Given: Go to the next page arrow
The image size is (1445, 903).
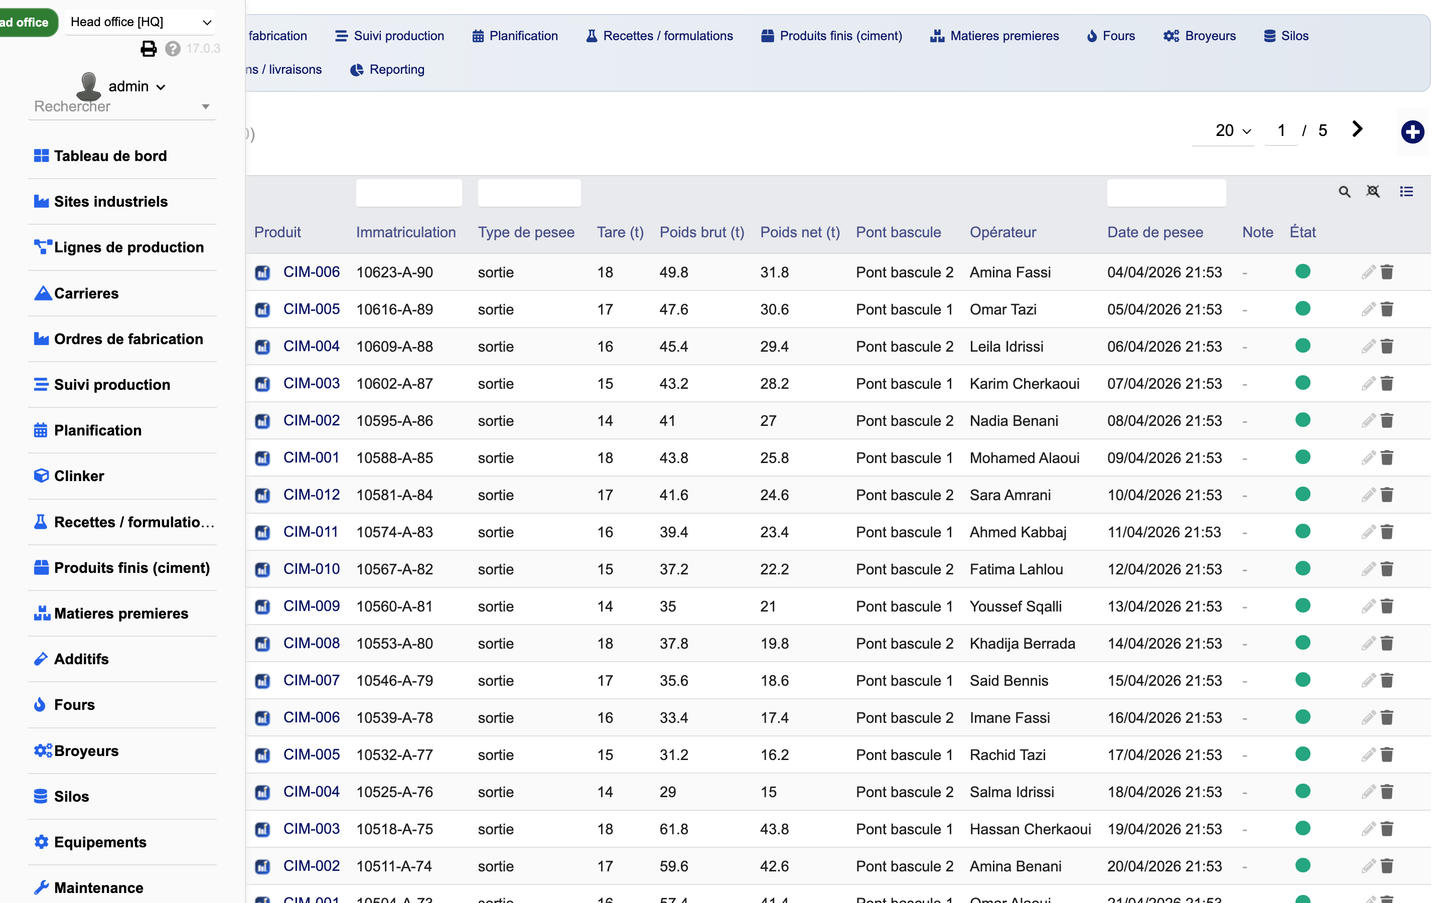Looking at the screenshot, I should 1357,129.
